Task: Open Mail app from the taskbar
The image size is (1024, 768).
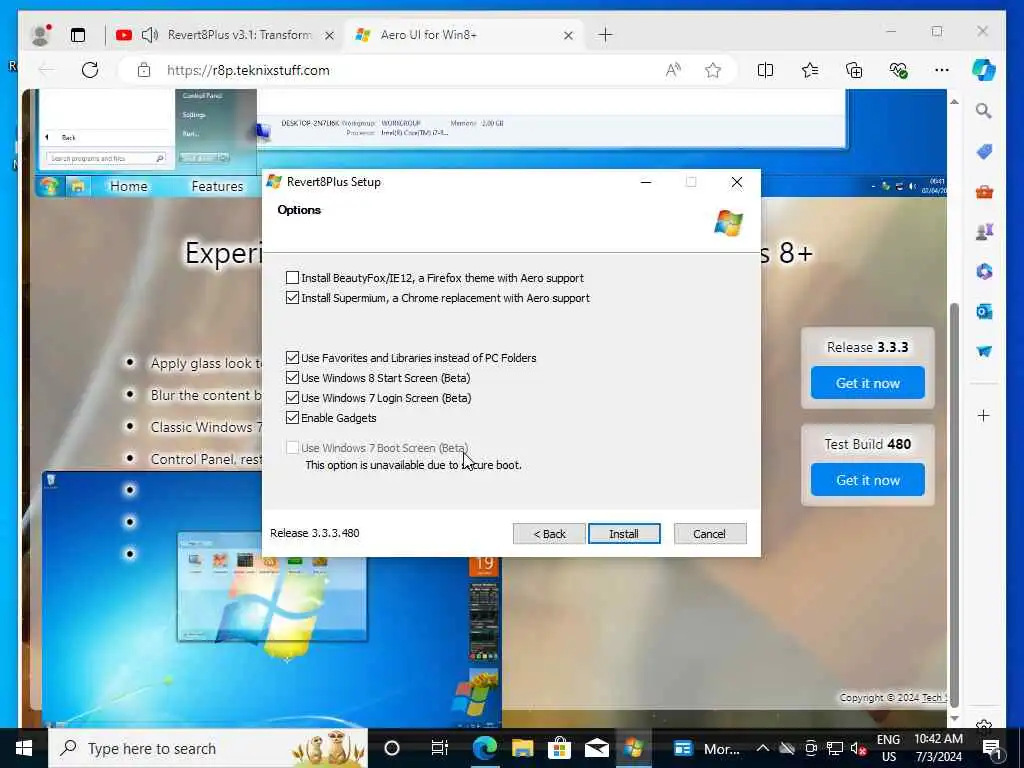Action: (x=597, y=748)
